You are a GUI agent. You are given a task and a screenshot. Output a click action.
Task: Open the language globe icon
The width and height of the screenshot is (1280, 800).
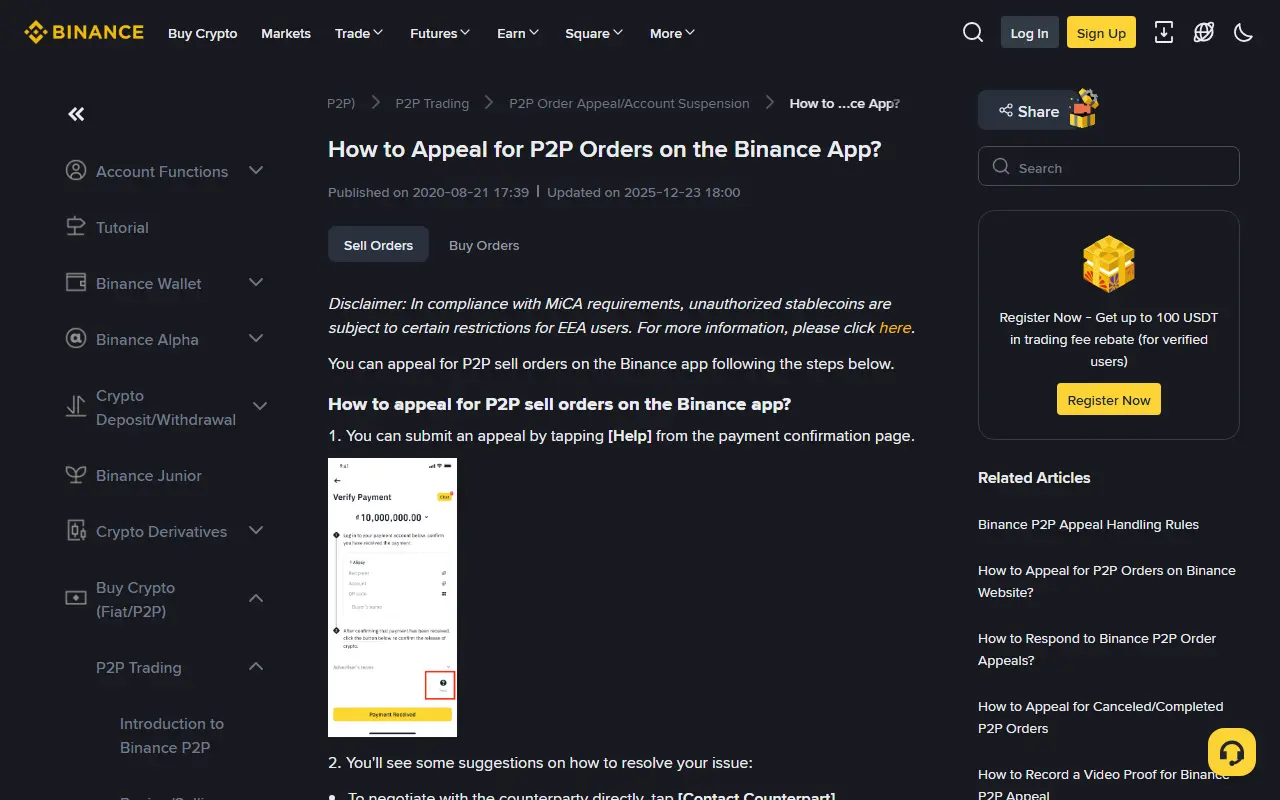click(x=1204, y=33)
